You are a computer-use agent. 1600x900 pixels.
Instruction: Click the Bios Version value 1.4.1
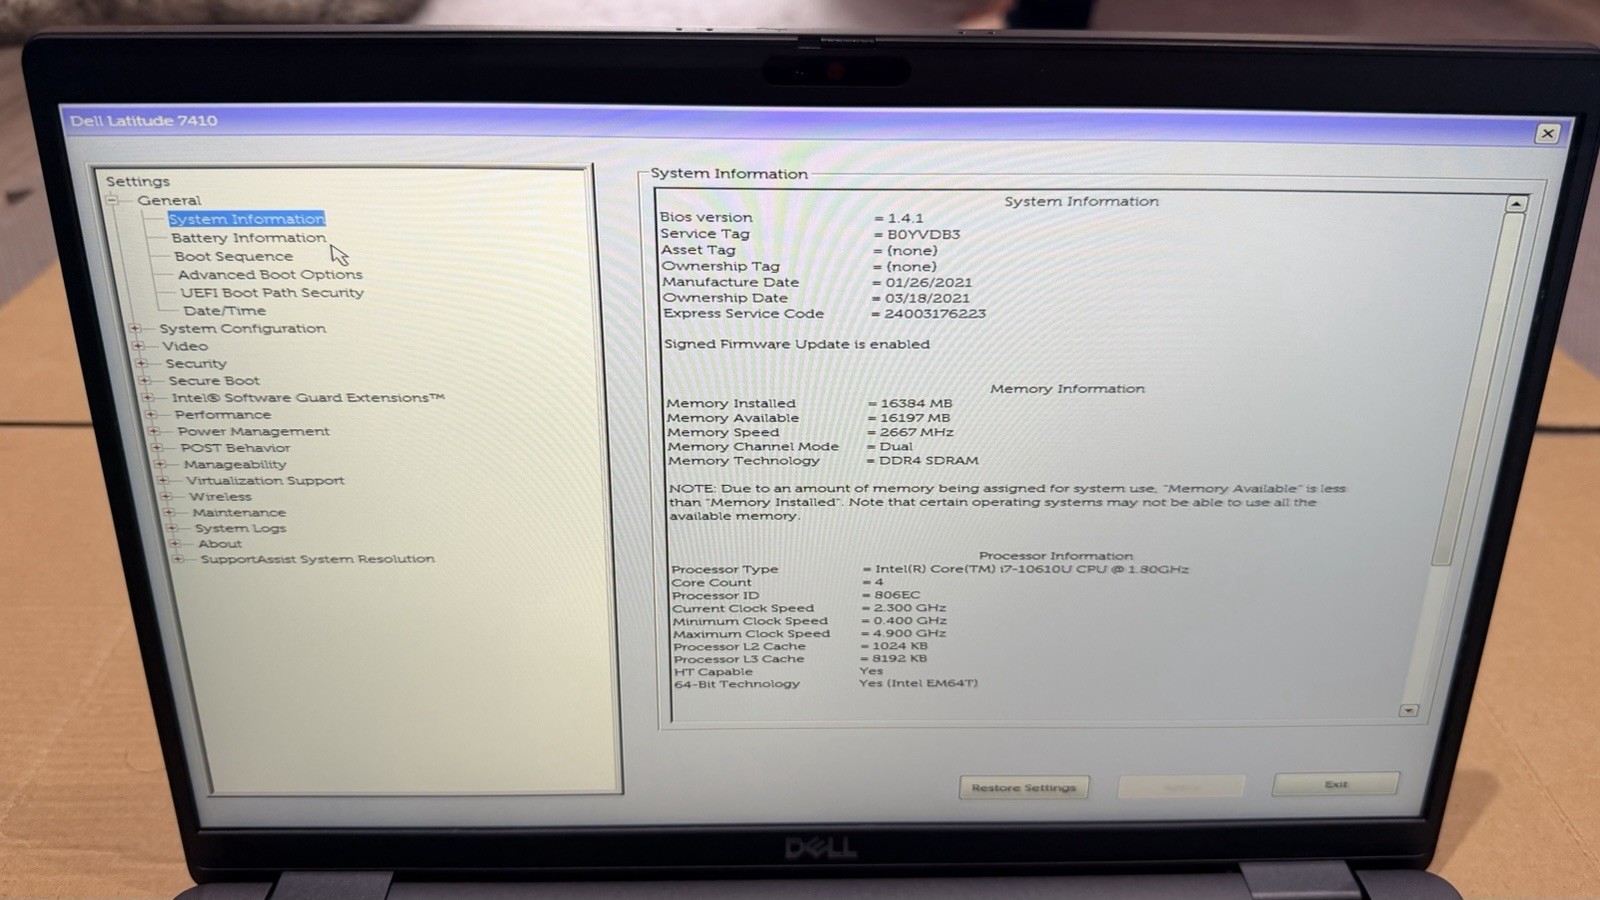coord(905,218)
